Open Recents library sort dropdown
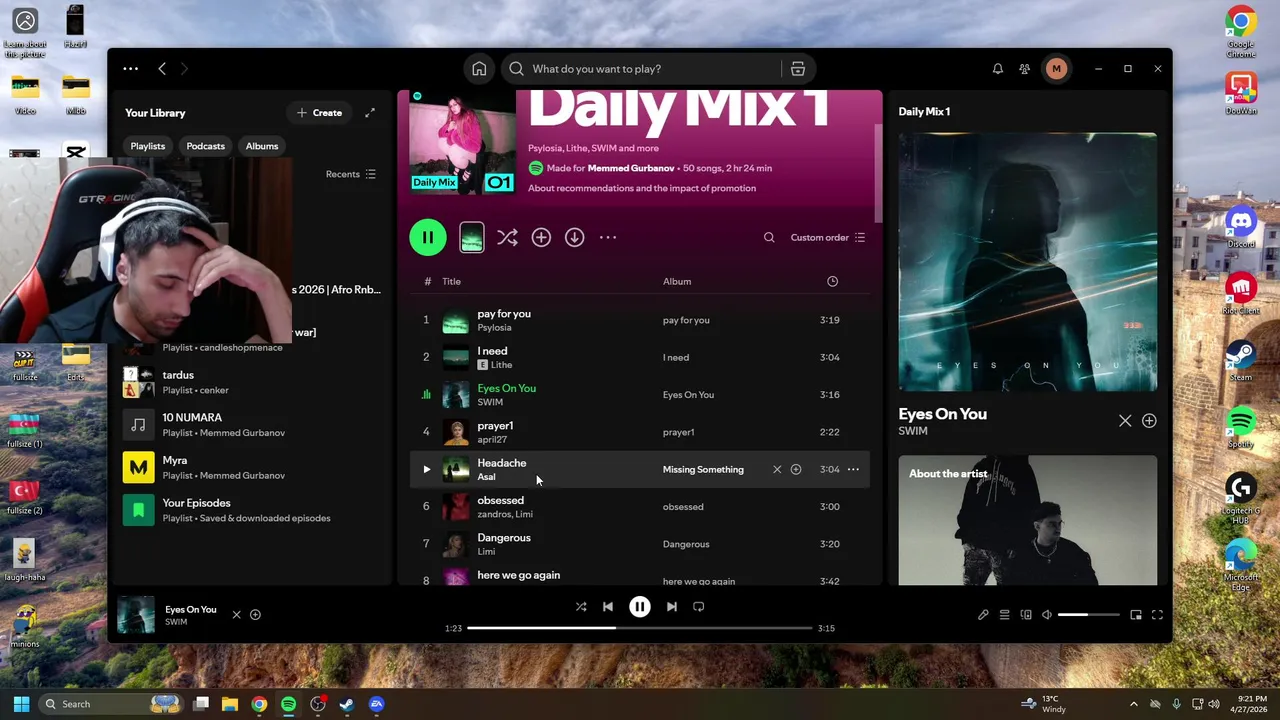1280x720 pixels. pyautogui.click(x=351, y=174)
